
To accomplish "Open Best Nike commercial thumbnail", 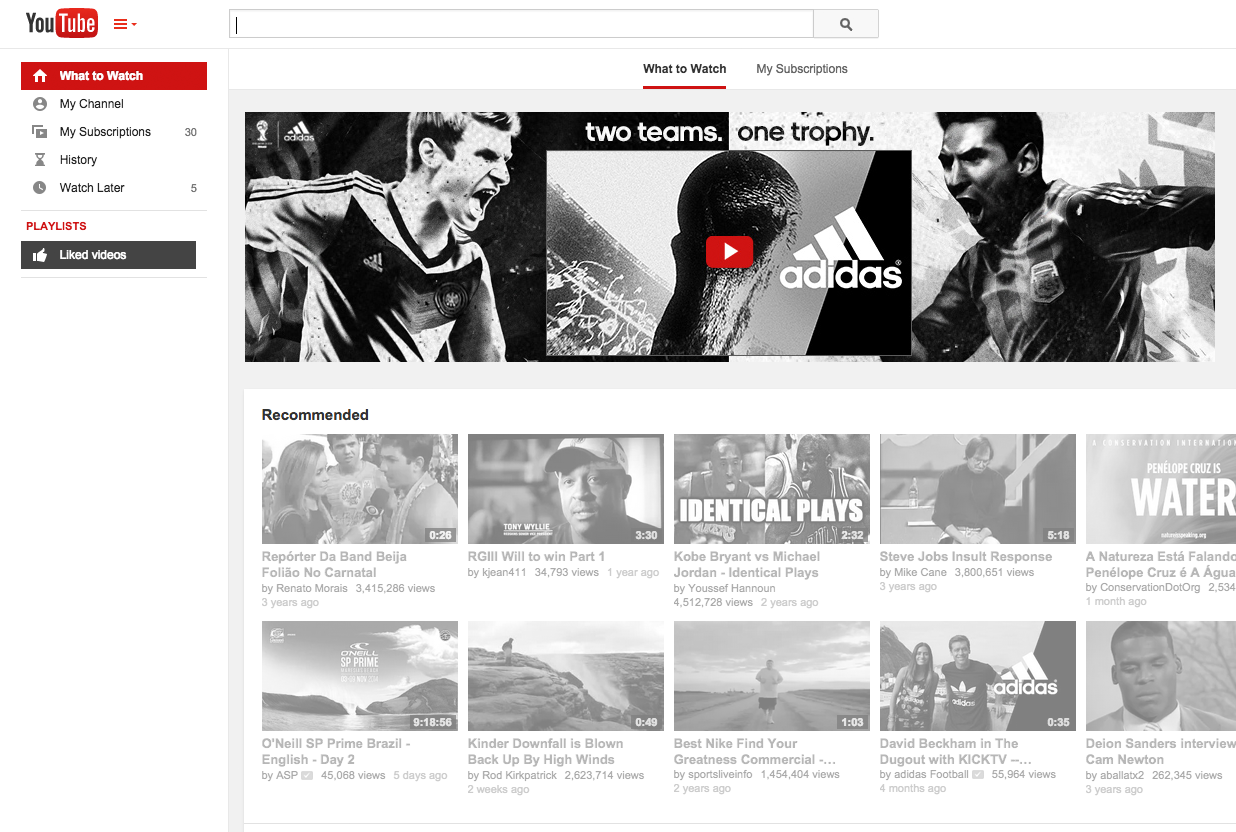I will pos(772,676).
